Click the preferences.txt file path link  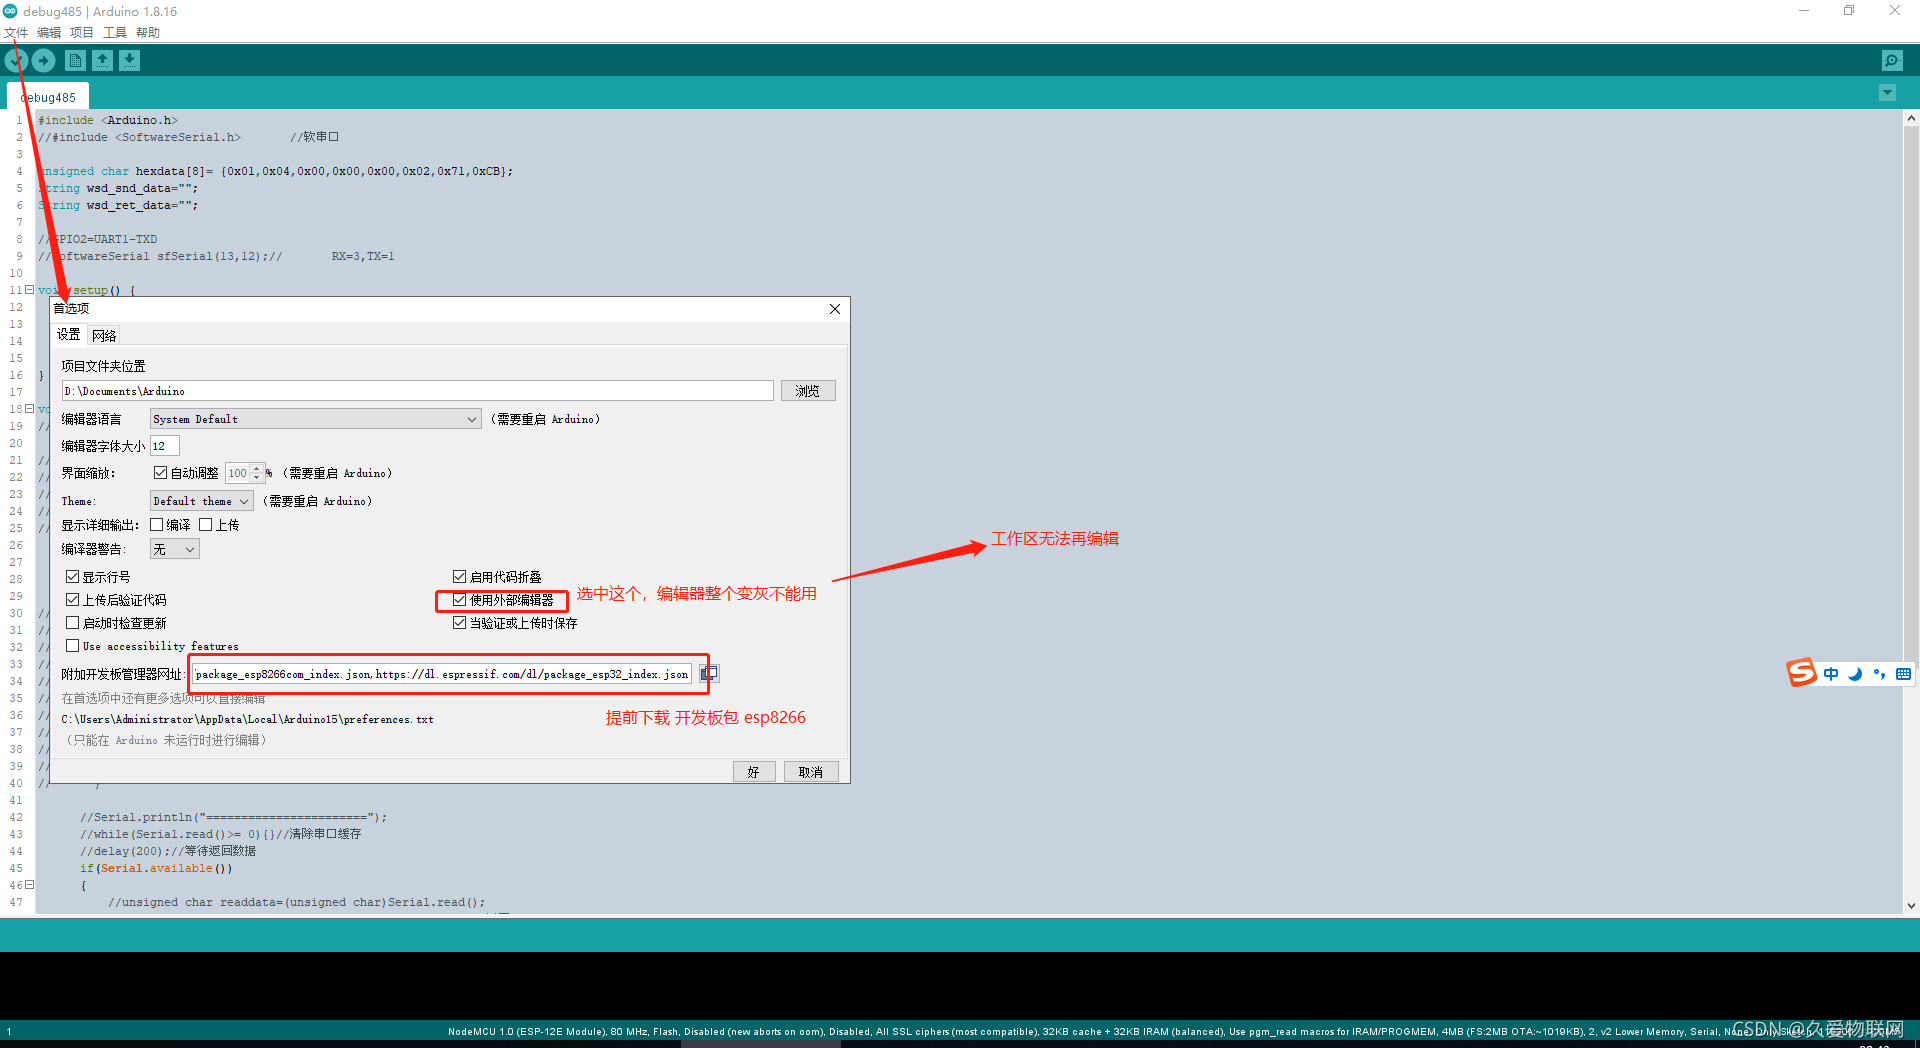tap(247, 719)
